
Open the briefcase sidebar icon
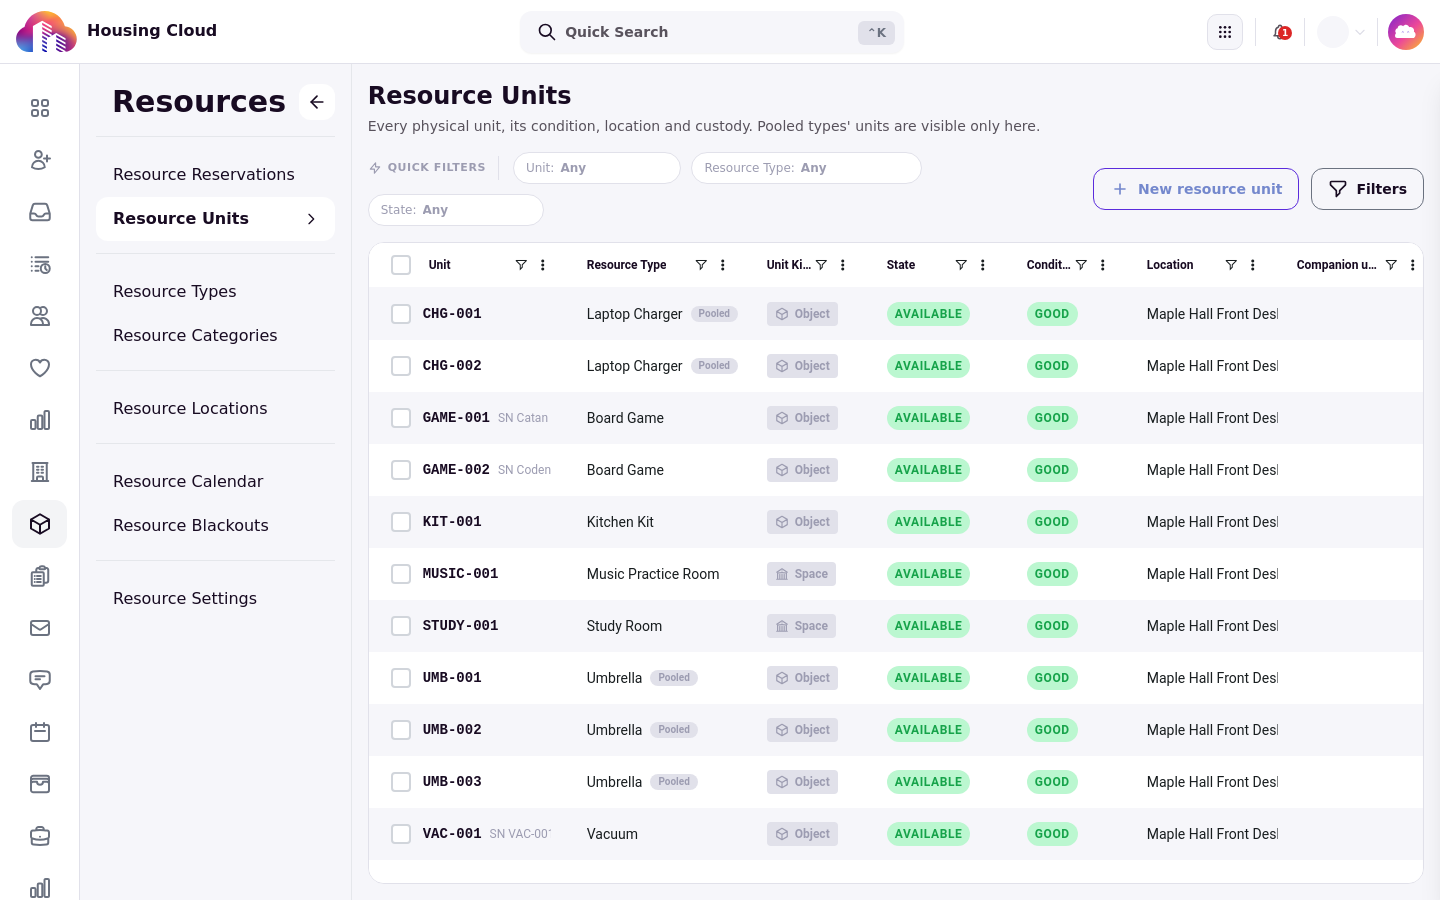pos(40,836)
